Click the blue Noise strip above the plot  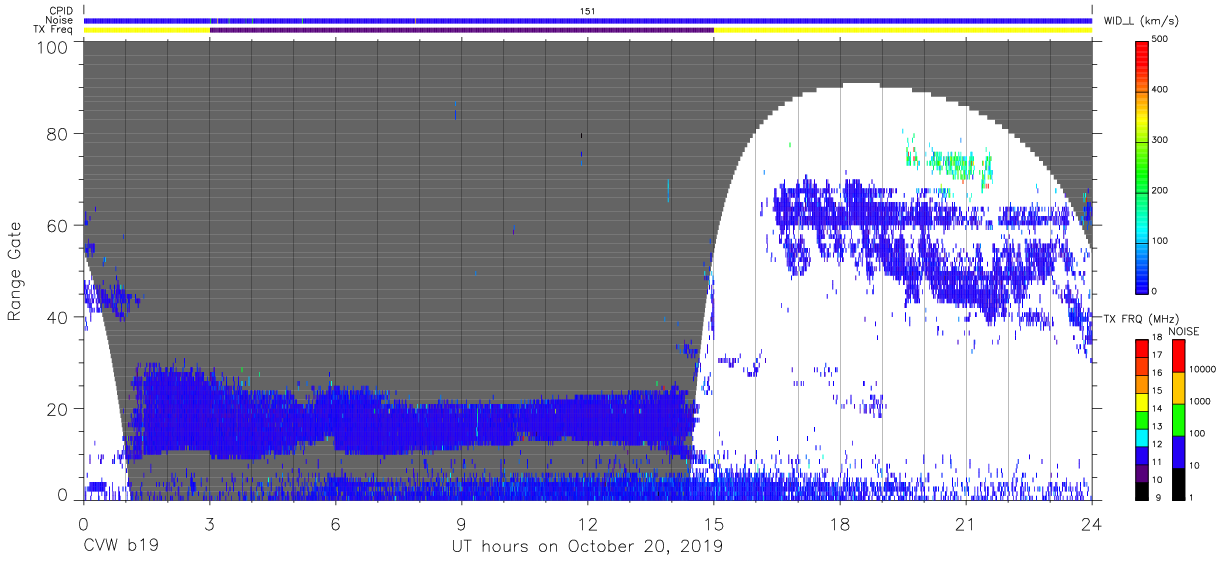pos(588,20)
